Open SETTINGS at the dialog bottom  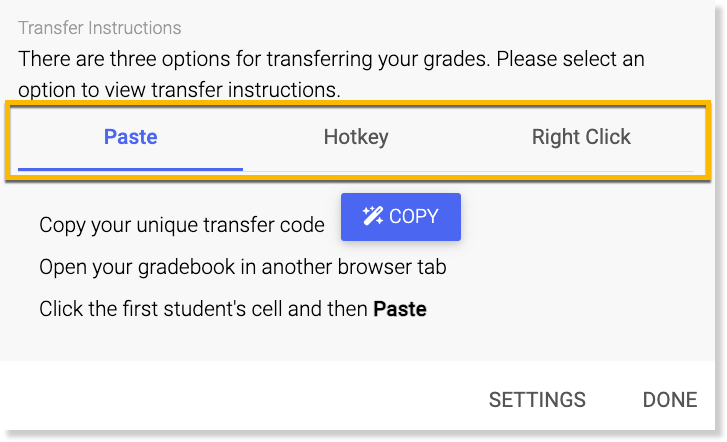coord(537,400)
